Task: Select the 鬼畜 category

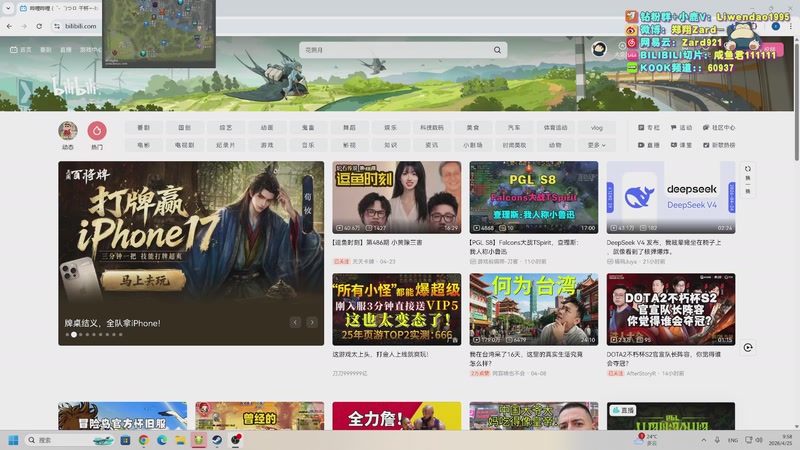Action: point(308,128)
